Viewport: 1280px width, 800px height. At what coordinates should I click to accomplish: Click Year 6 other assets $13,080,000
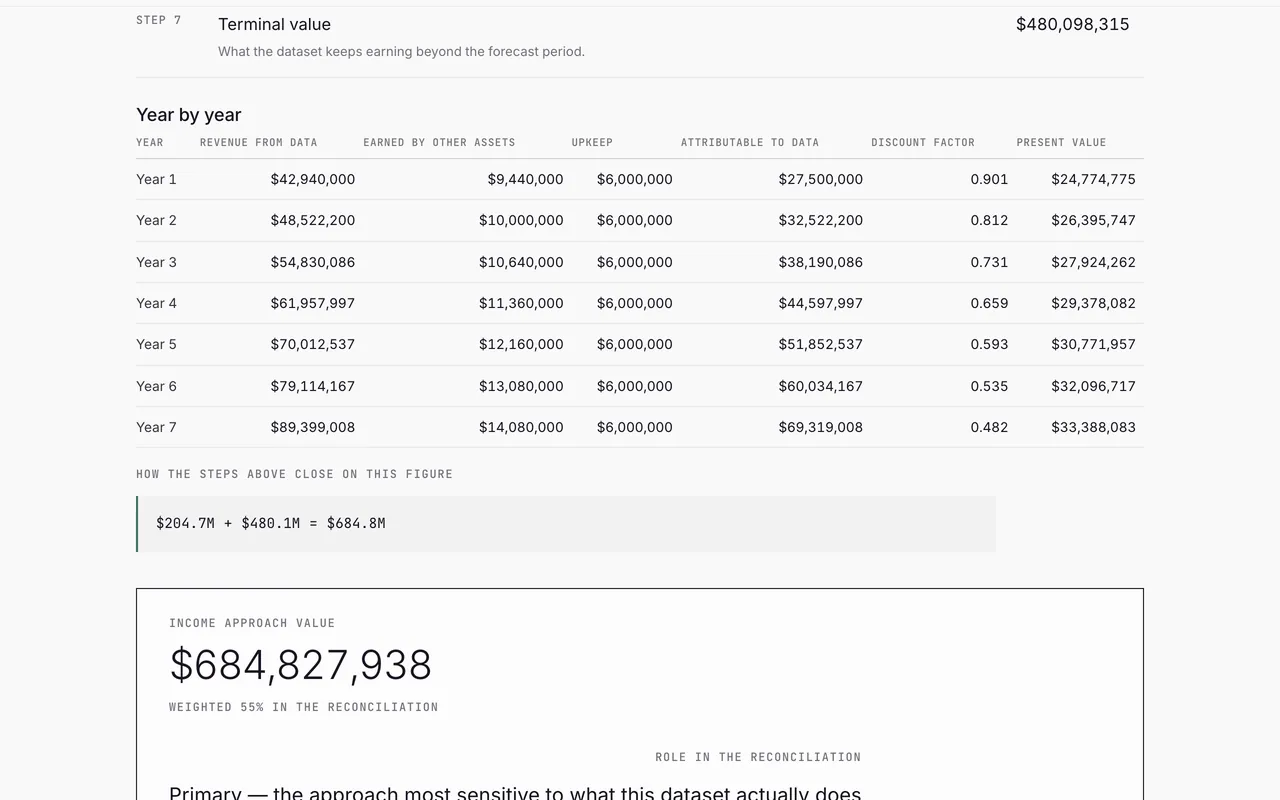click(x=521, y=386)
